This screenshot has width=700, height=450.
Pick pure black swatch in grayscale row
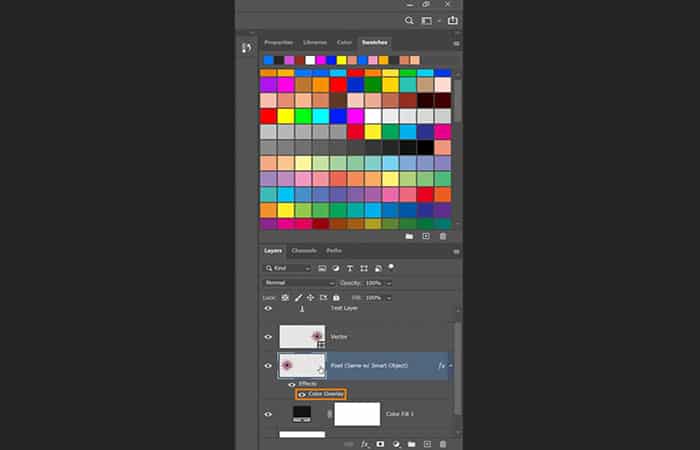click(425, 147)
